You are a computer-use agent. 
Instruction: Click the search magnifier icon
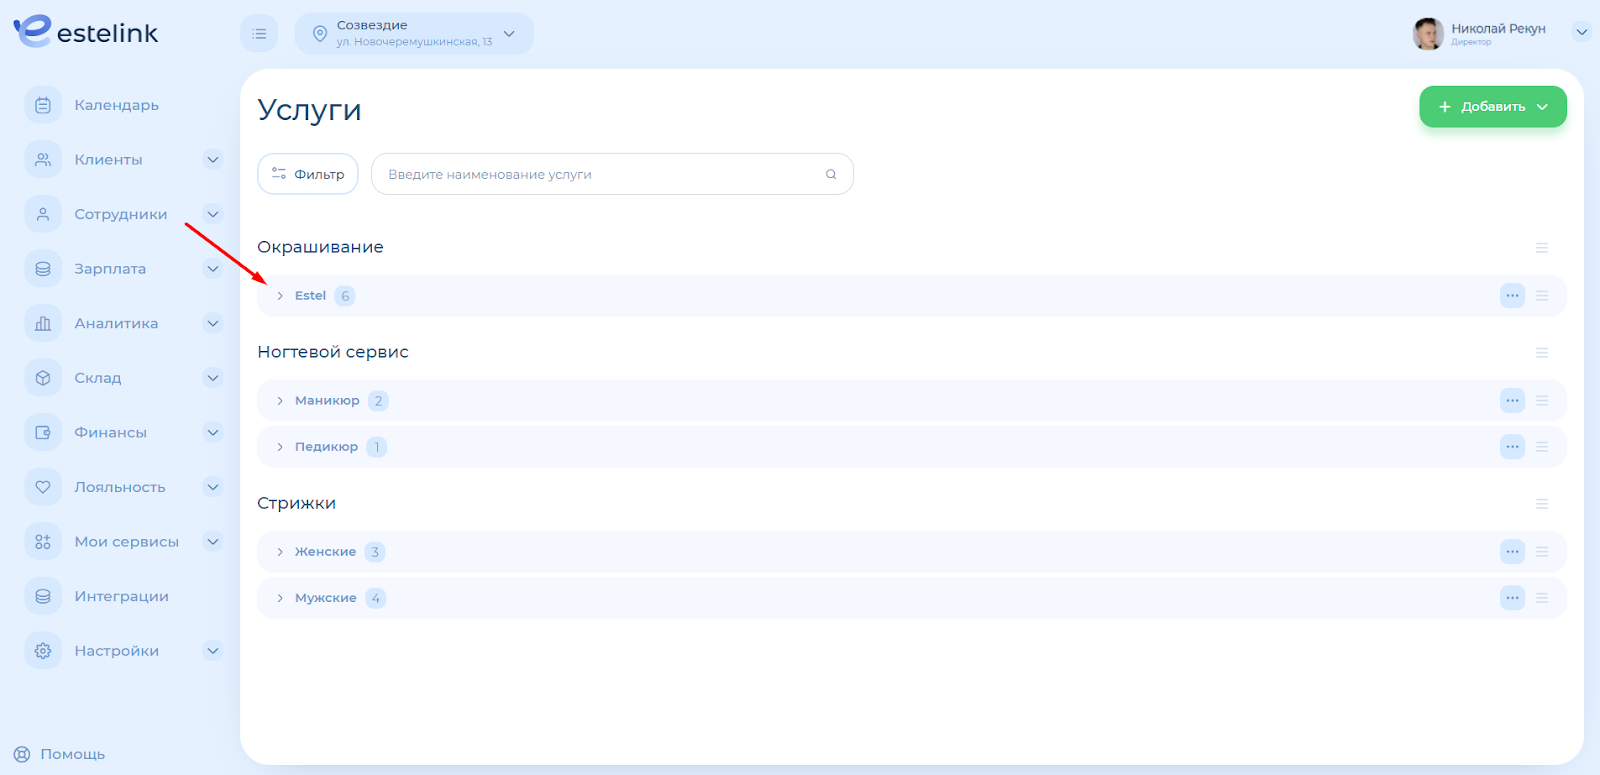[x=830, y=174]
